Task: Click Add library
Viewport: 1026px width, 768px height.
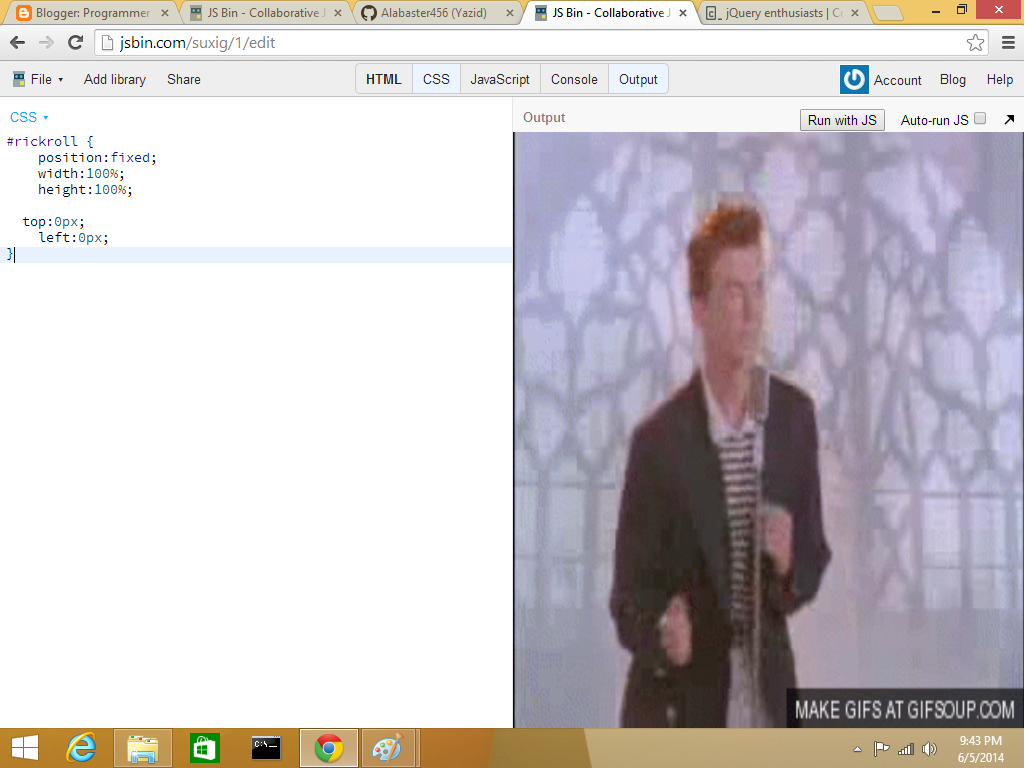Action: (115, 80)
